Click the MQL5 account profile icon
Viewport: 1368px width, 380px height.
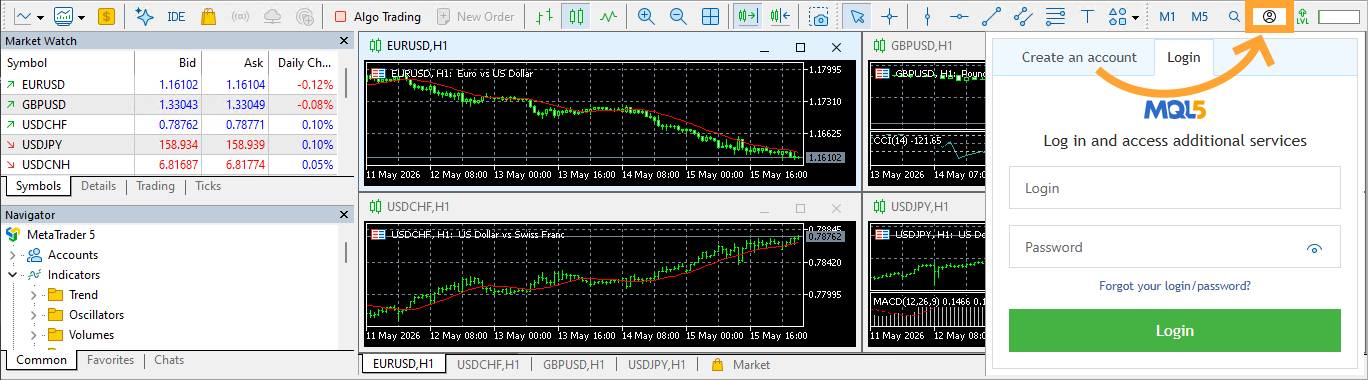tap(1269, 16)
